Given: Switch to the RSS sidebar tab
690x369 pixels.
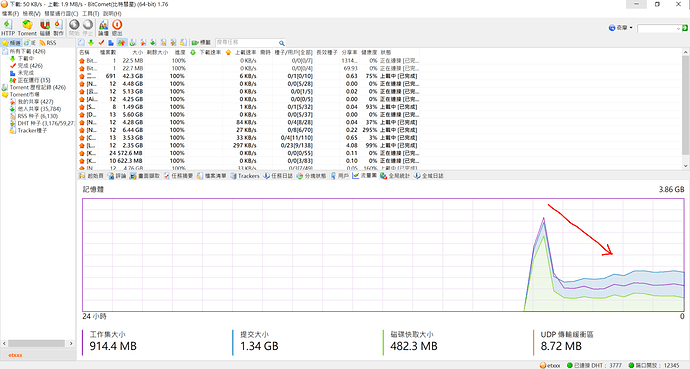Looking at the screenshot, I should 48,43.
